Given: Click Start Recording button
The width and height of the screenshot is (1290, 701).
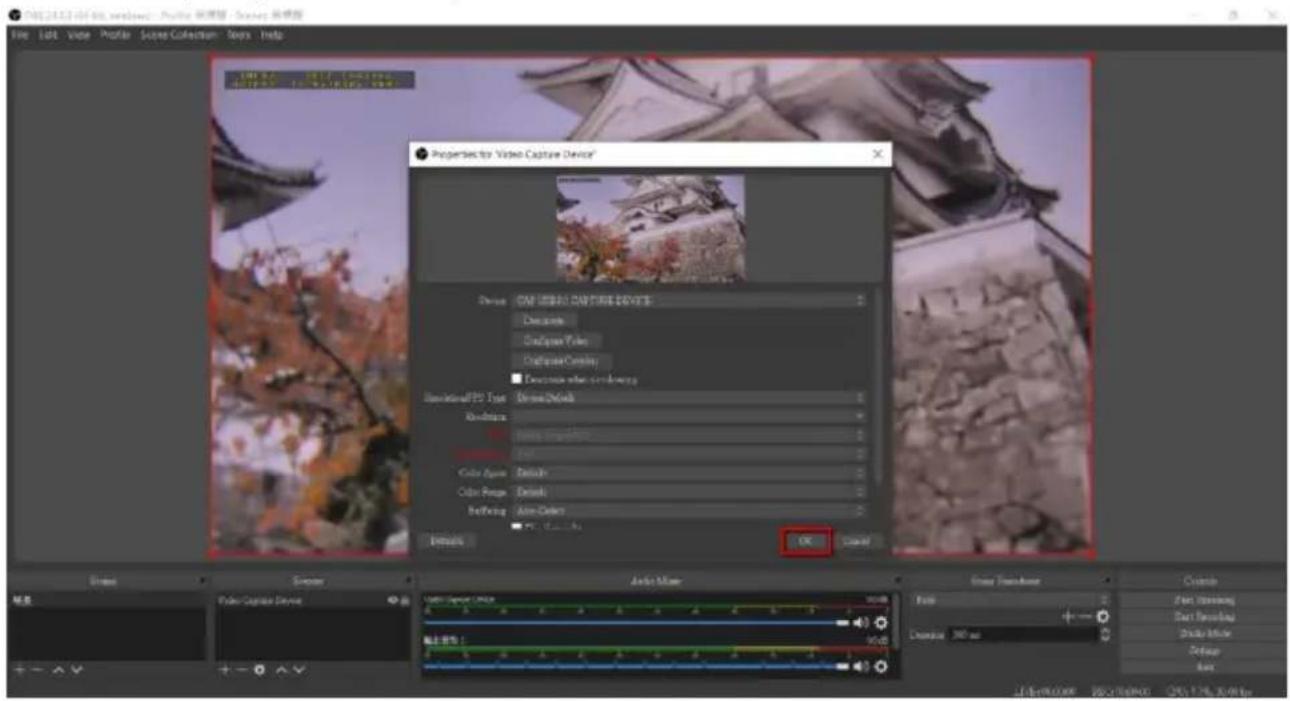Looking at the screenshot, I should click(x=1203, y=617).
